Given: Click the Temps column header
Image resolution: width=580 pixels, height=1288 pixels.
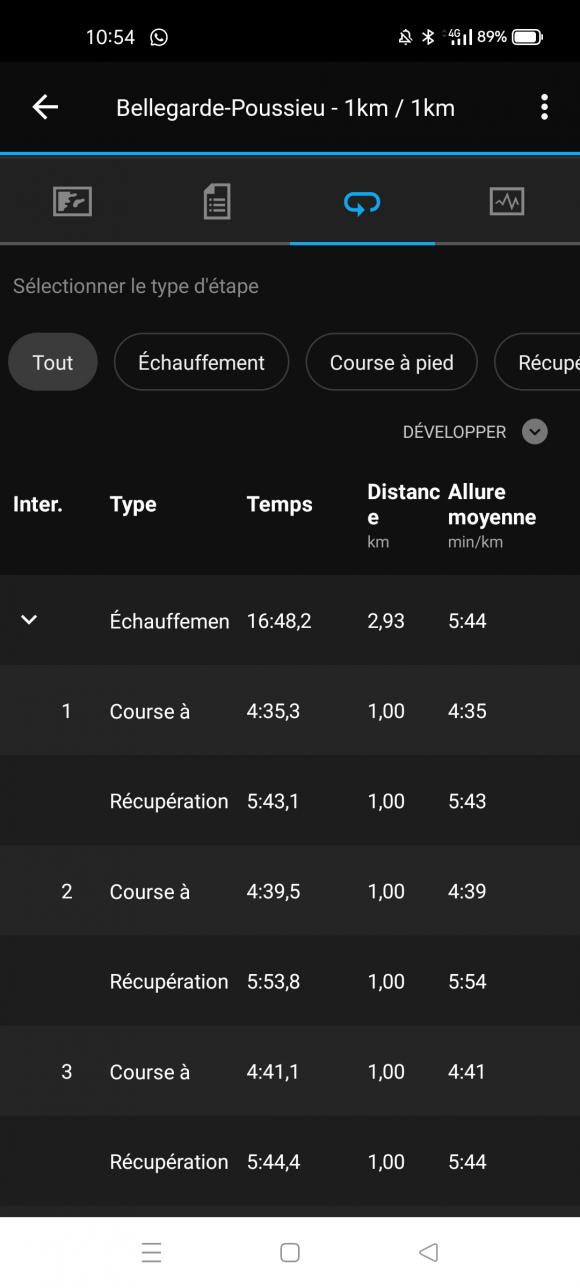Looking at the screenshot, I should 279,504.
